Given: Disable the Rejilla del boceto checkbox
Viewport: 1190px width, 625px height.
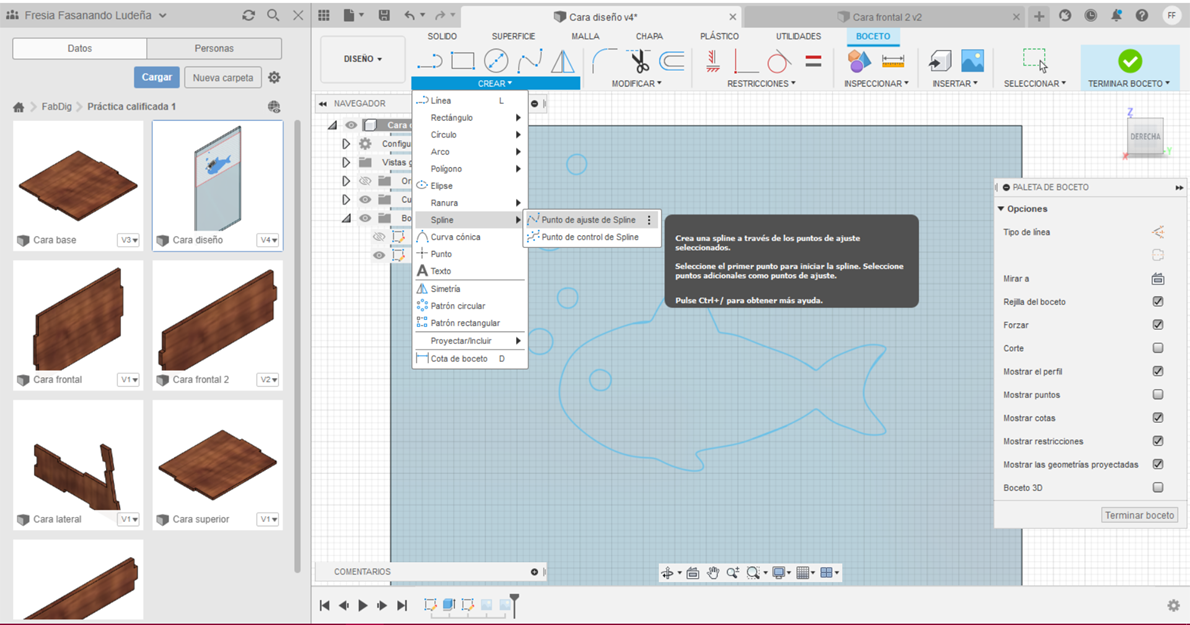Looking at the screenshot, I should coord(1157,302).
